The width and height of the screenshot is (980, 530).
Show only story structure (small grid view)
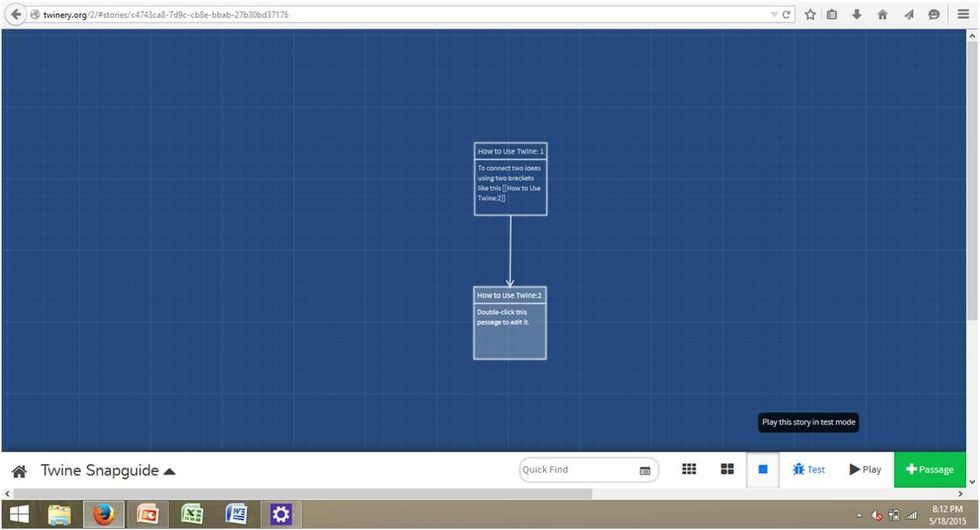point(689,469)
